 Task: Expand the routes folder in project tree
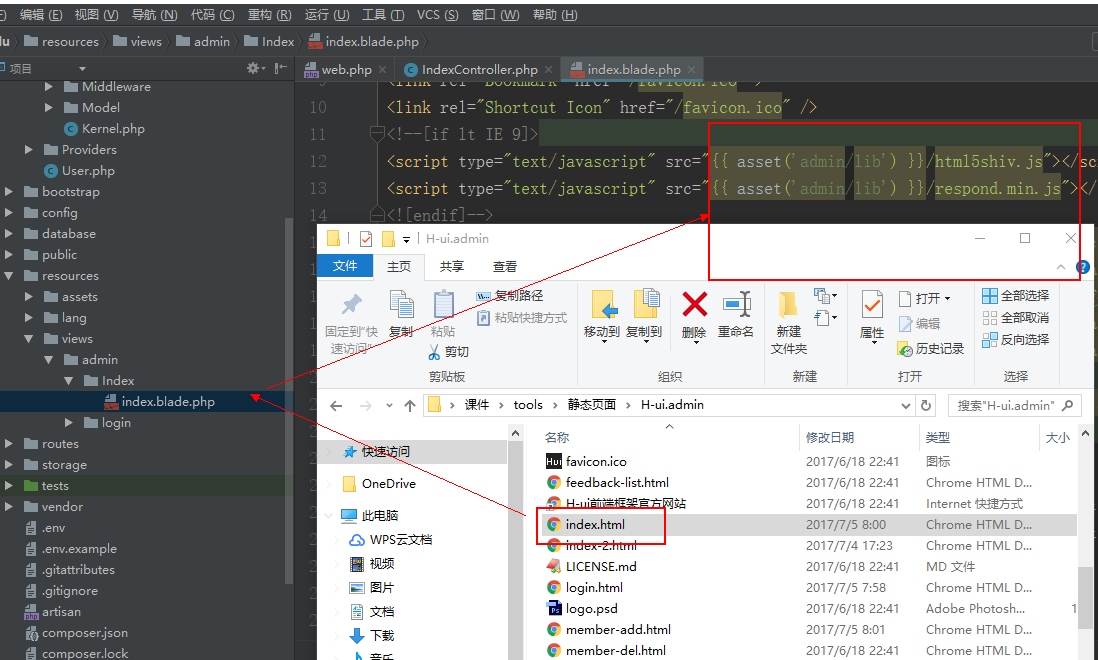tap(9, 444)
